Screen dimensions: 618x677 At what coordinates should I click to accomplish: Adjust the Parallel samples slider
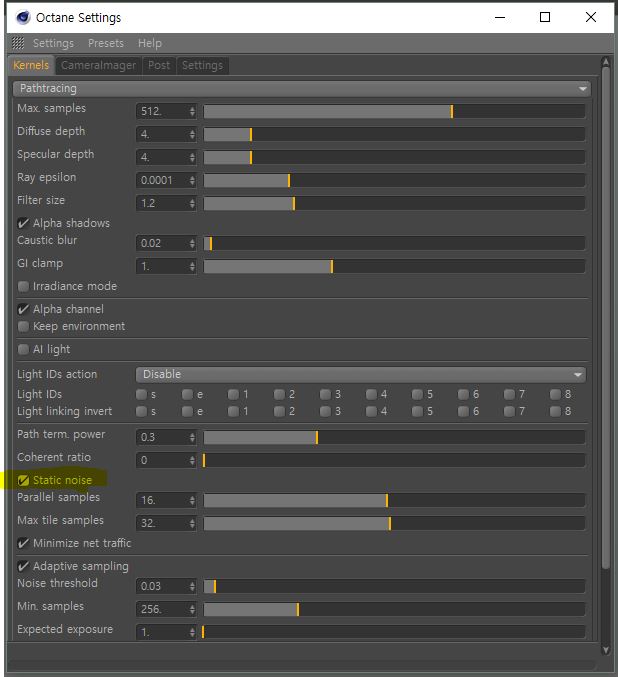tap(394, 500)
